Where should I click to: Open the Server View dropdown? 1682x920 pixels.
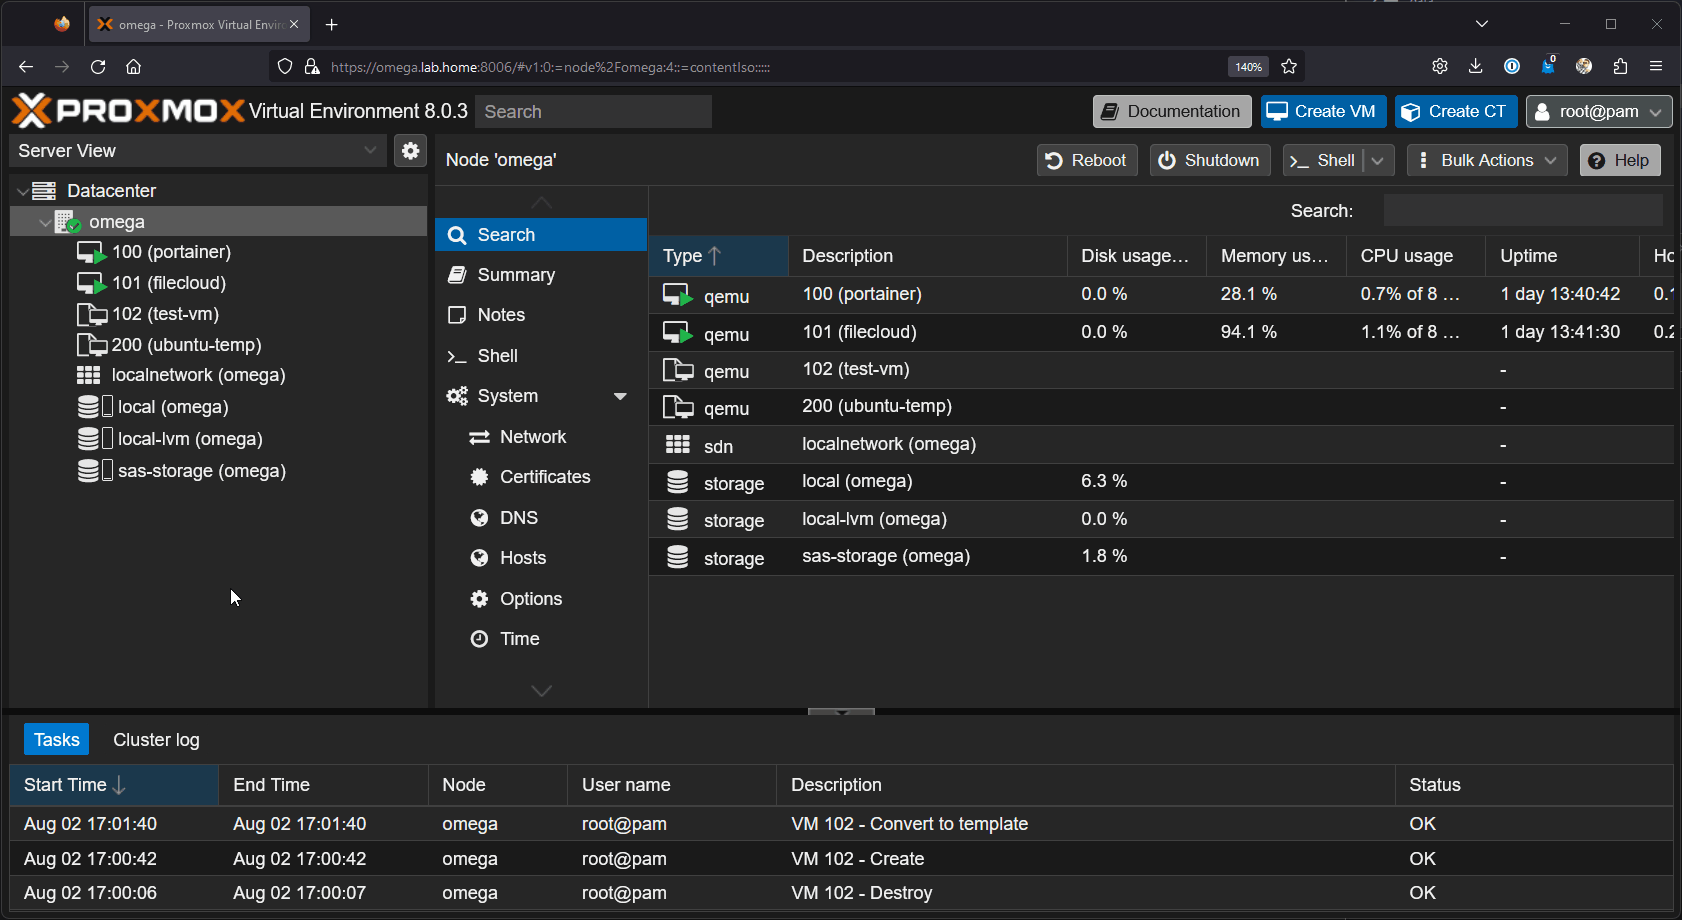coord(370,151)
